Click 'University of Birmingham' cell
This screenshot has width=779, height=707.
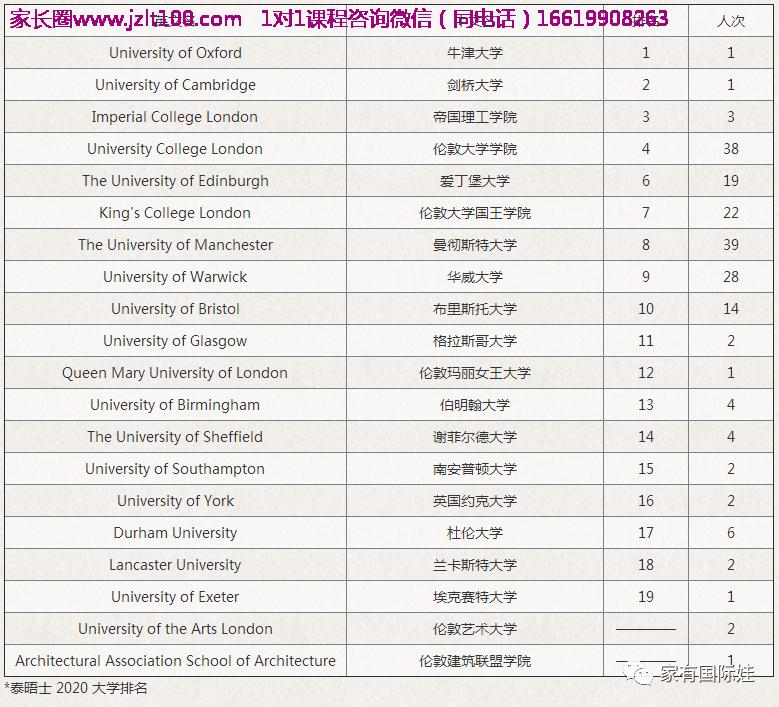175,405
